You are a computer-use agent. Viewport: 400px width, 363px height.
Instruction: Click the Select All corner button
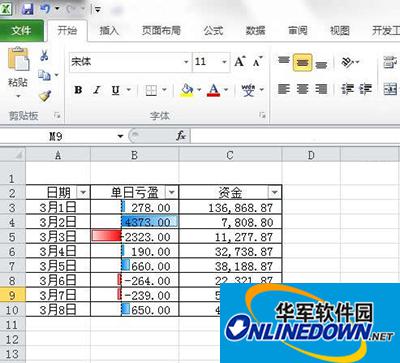[x=13, y=155]
